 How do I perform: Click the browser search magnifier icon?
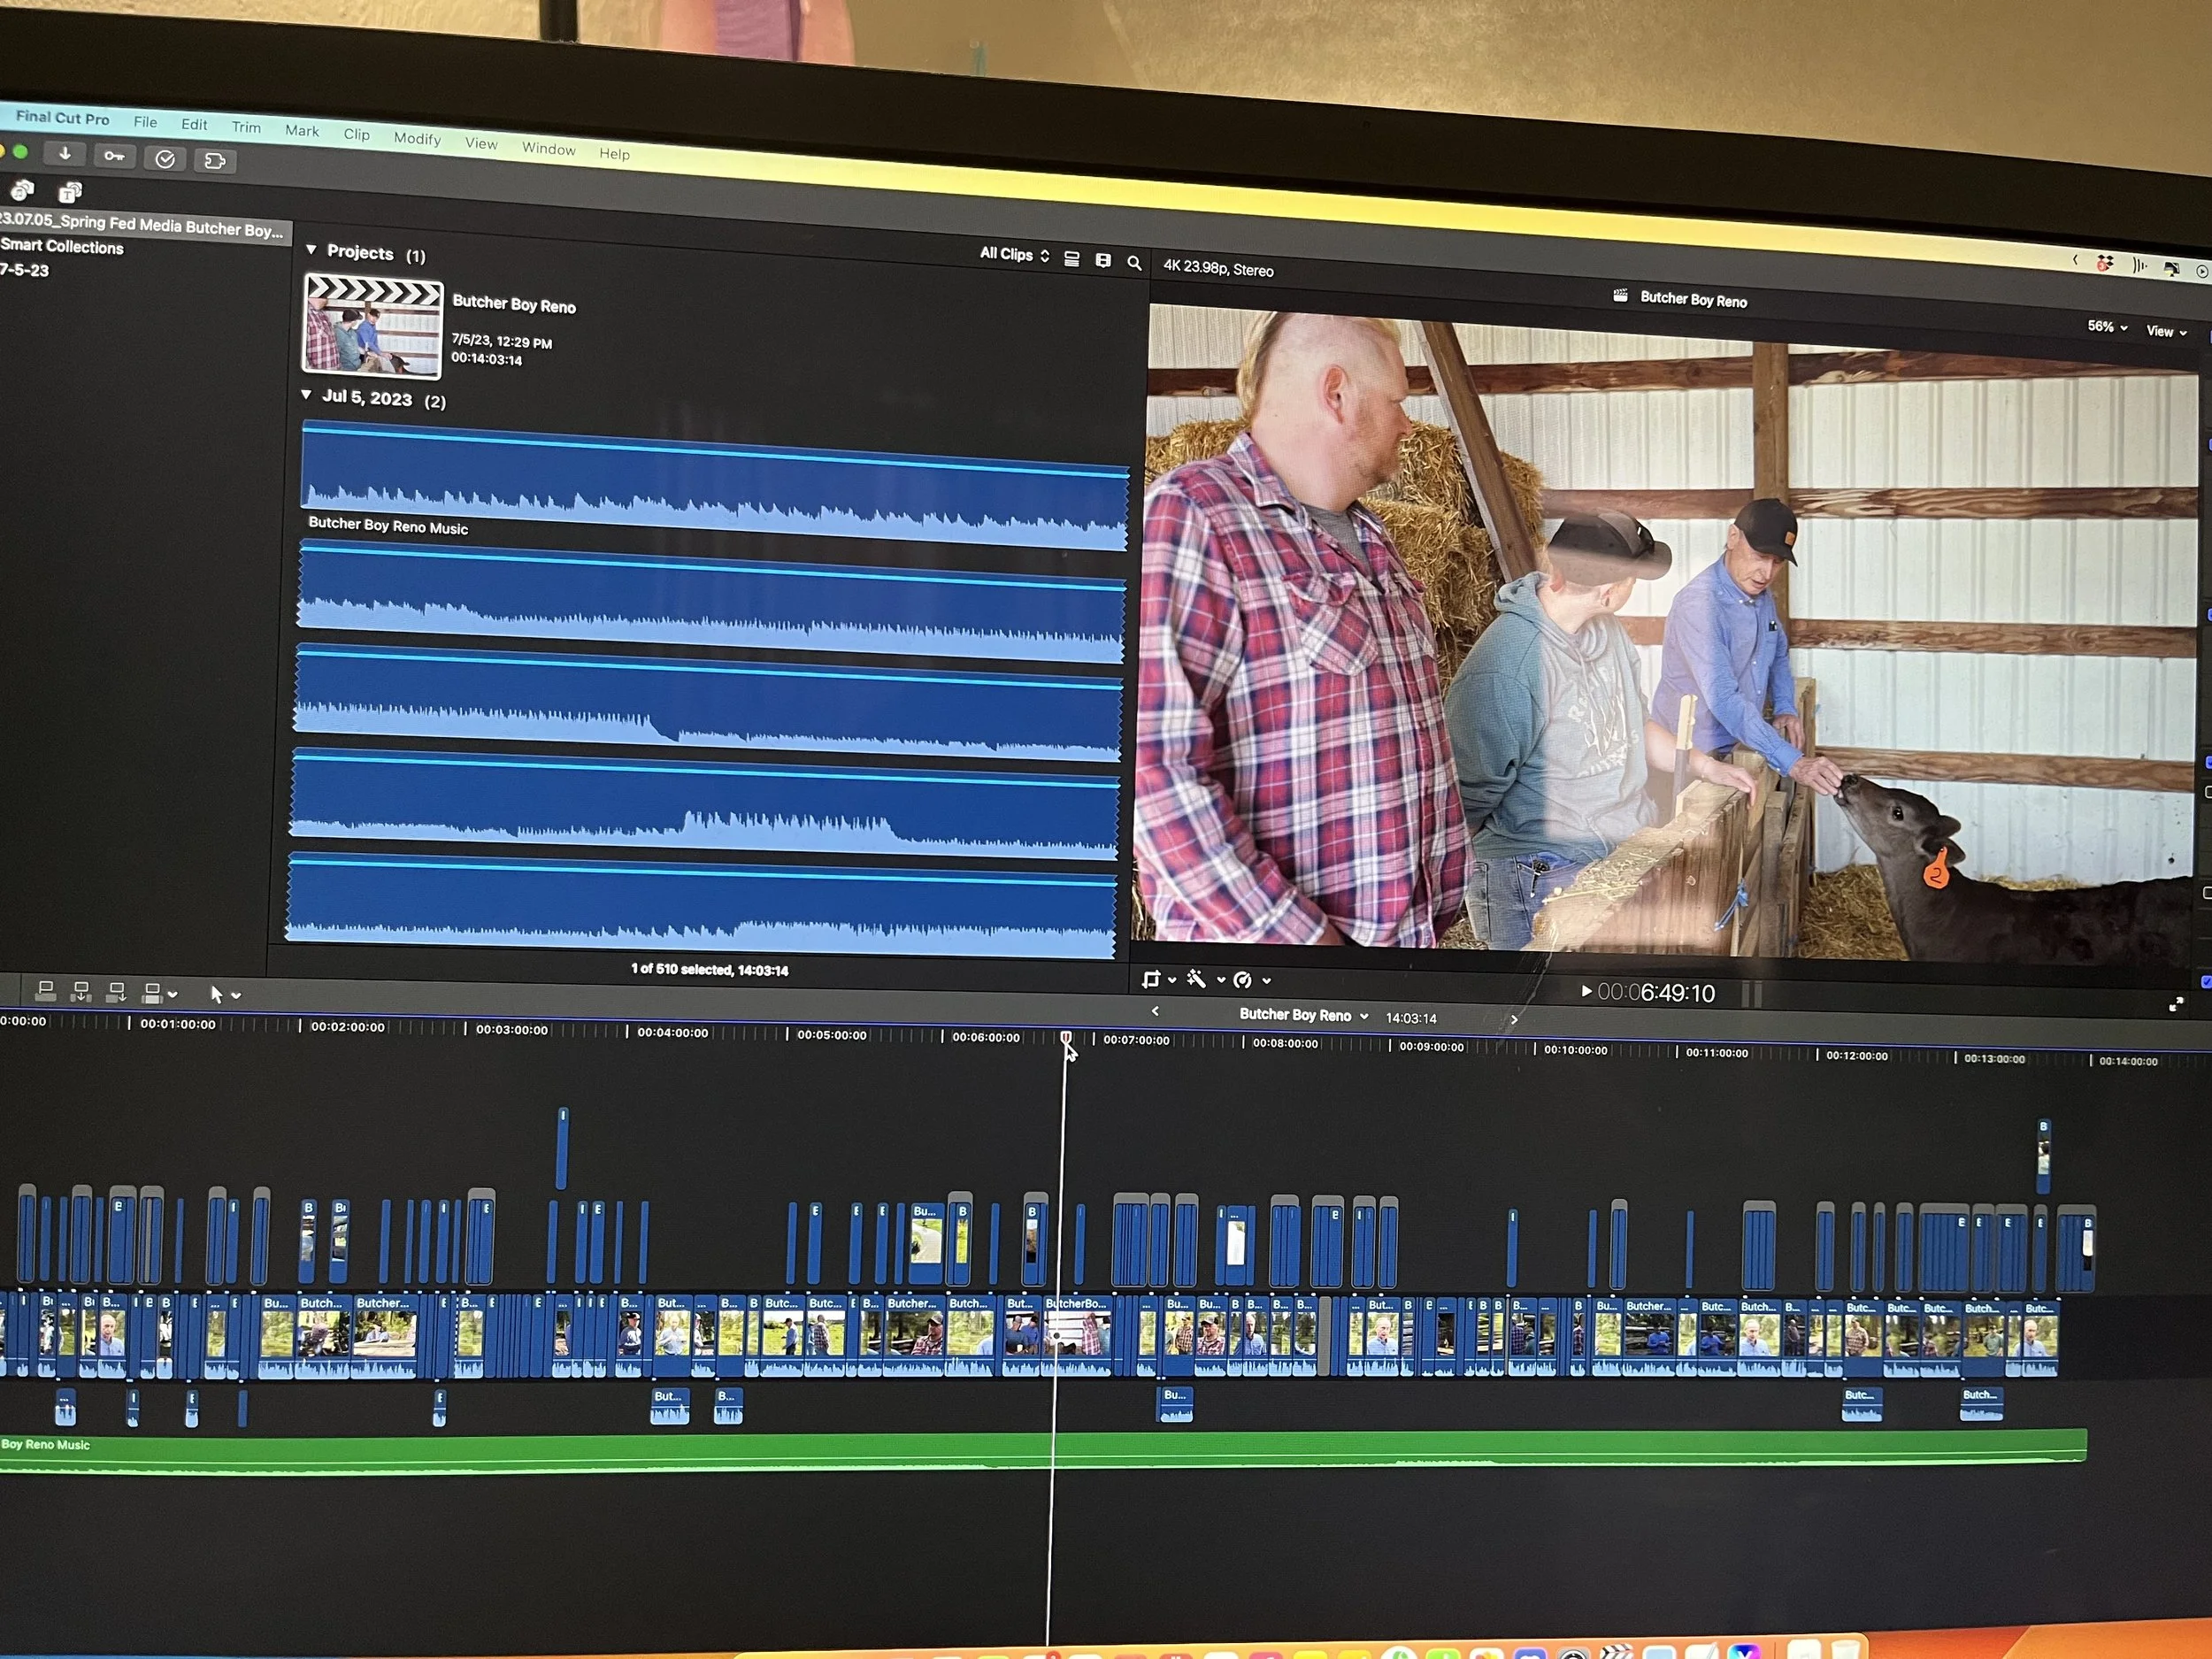point(1134,262)
